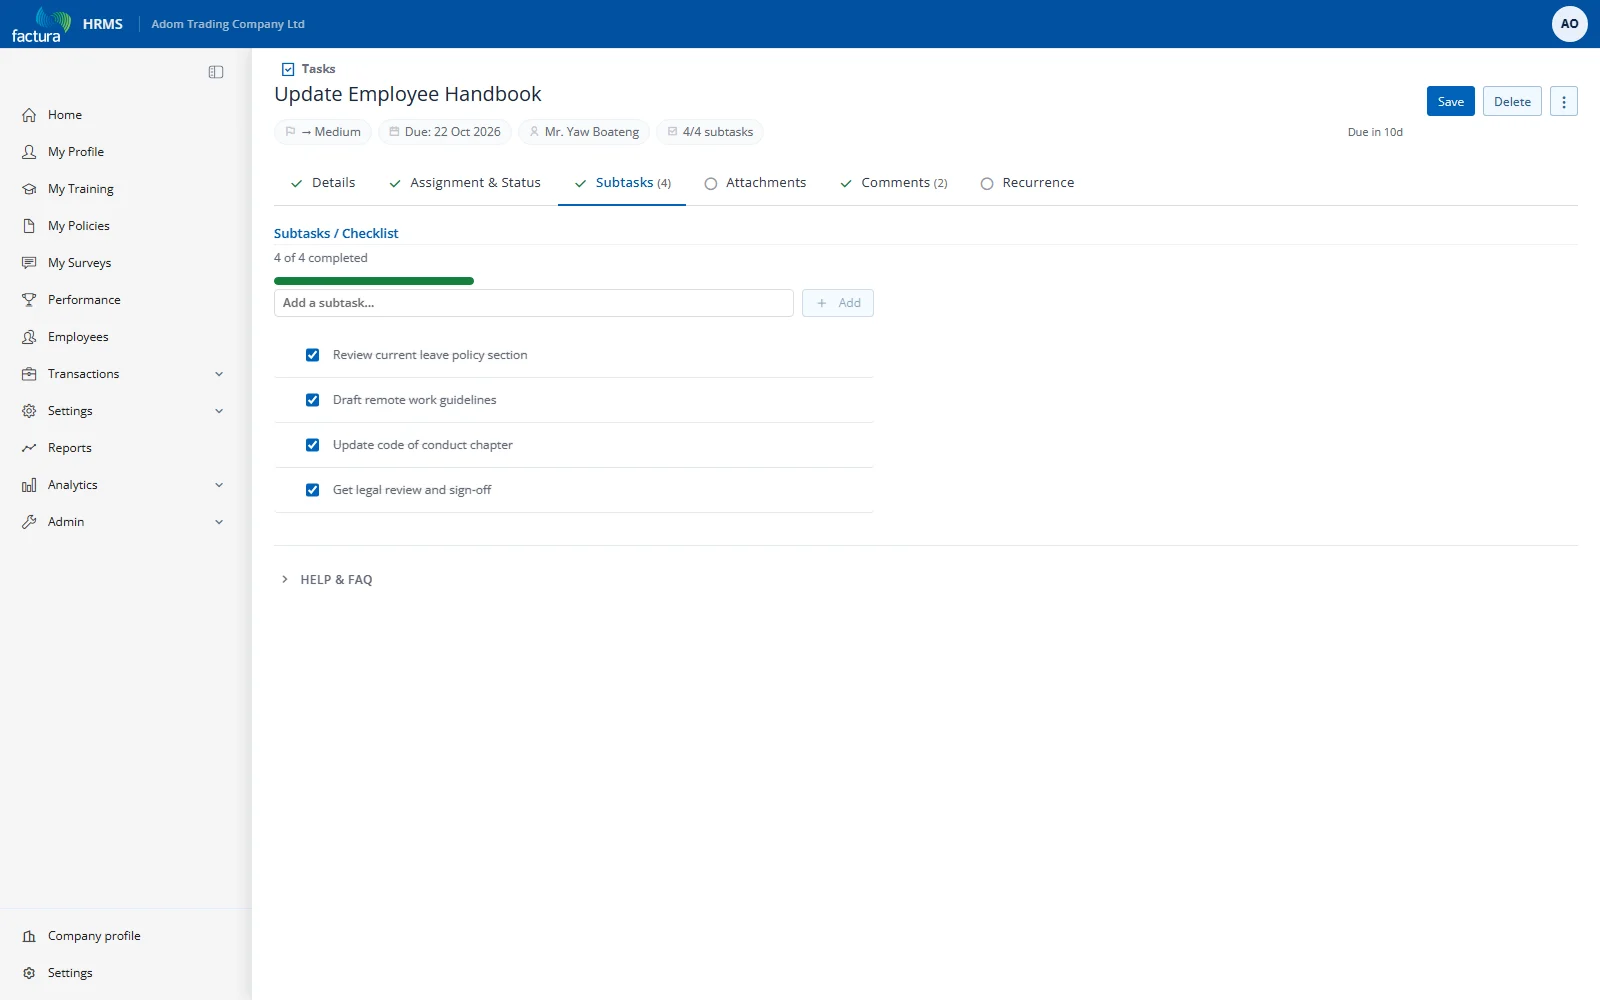The width and height of the screenshot is (1600, 1000).
Task: Go to the Attachments tab
Action: 755,183
